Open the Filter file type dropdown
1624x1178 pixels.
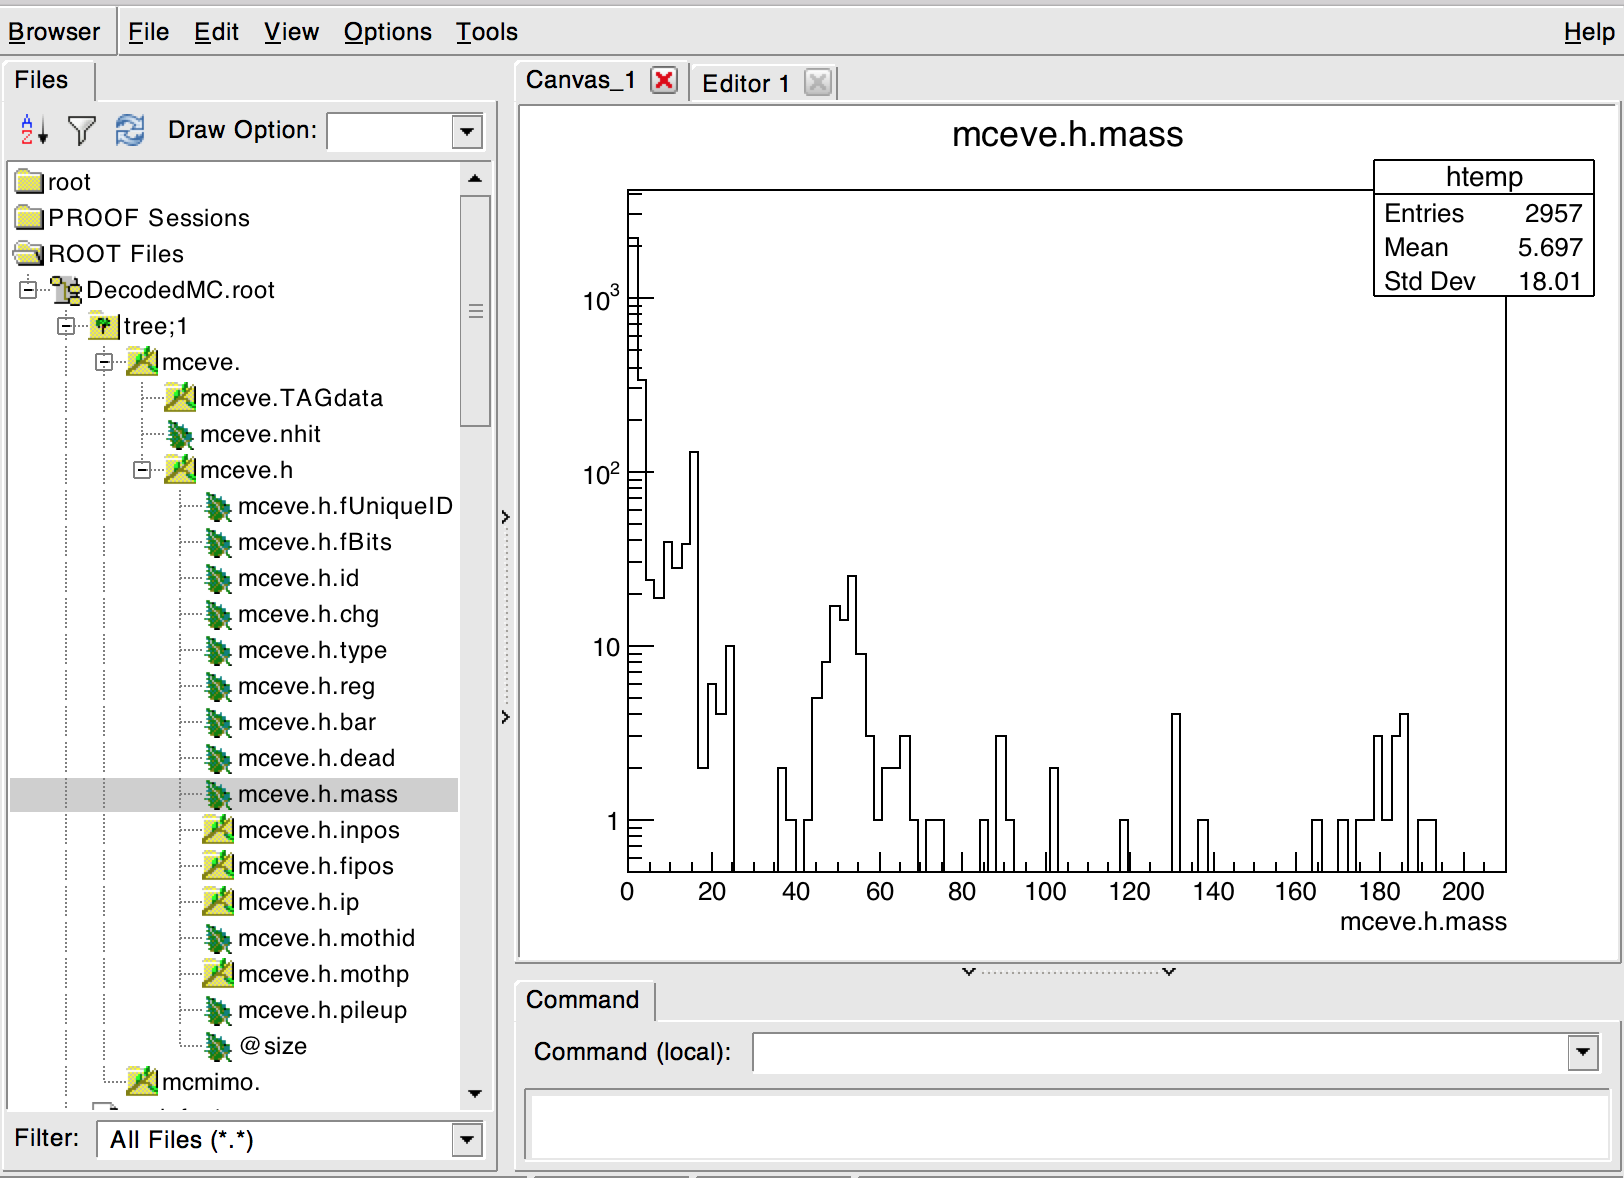(x=467, y=1139)
